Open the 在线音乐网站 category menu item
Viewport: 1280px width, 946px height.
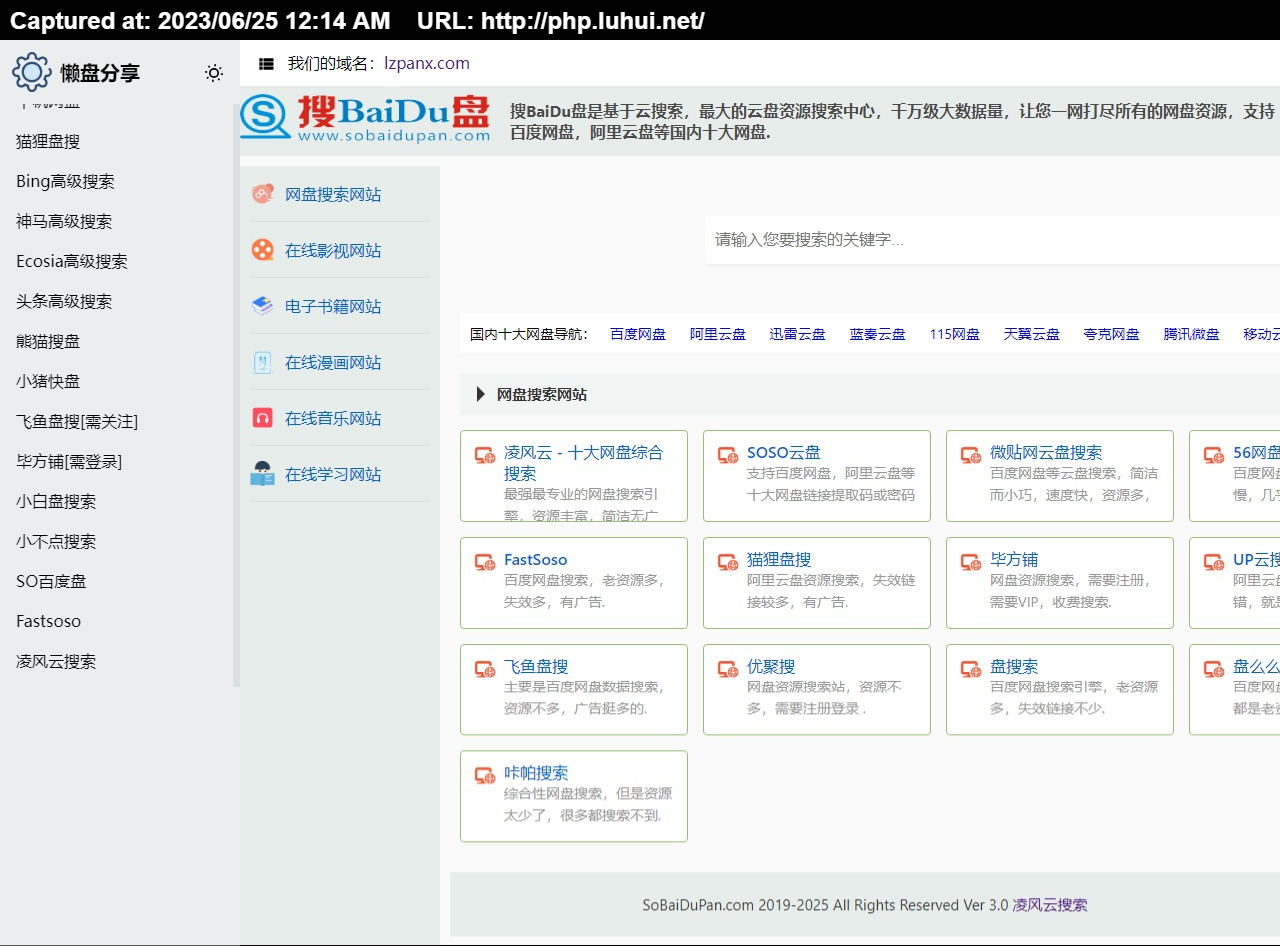coord(333,419)
